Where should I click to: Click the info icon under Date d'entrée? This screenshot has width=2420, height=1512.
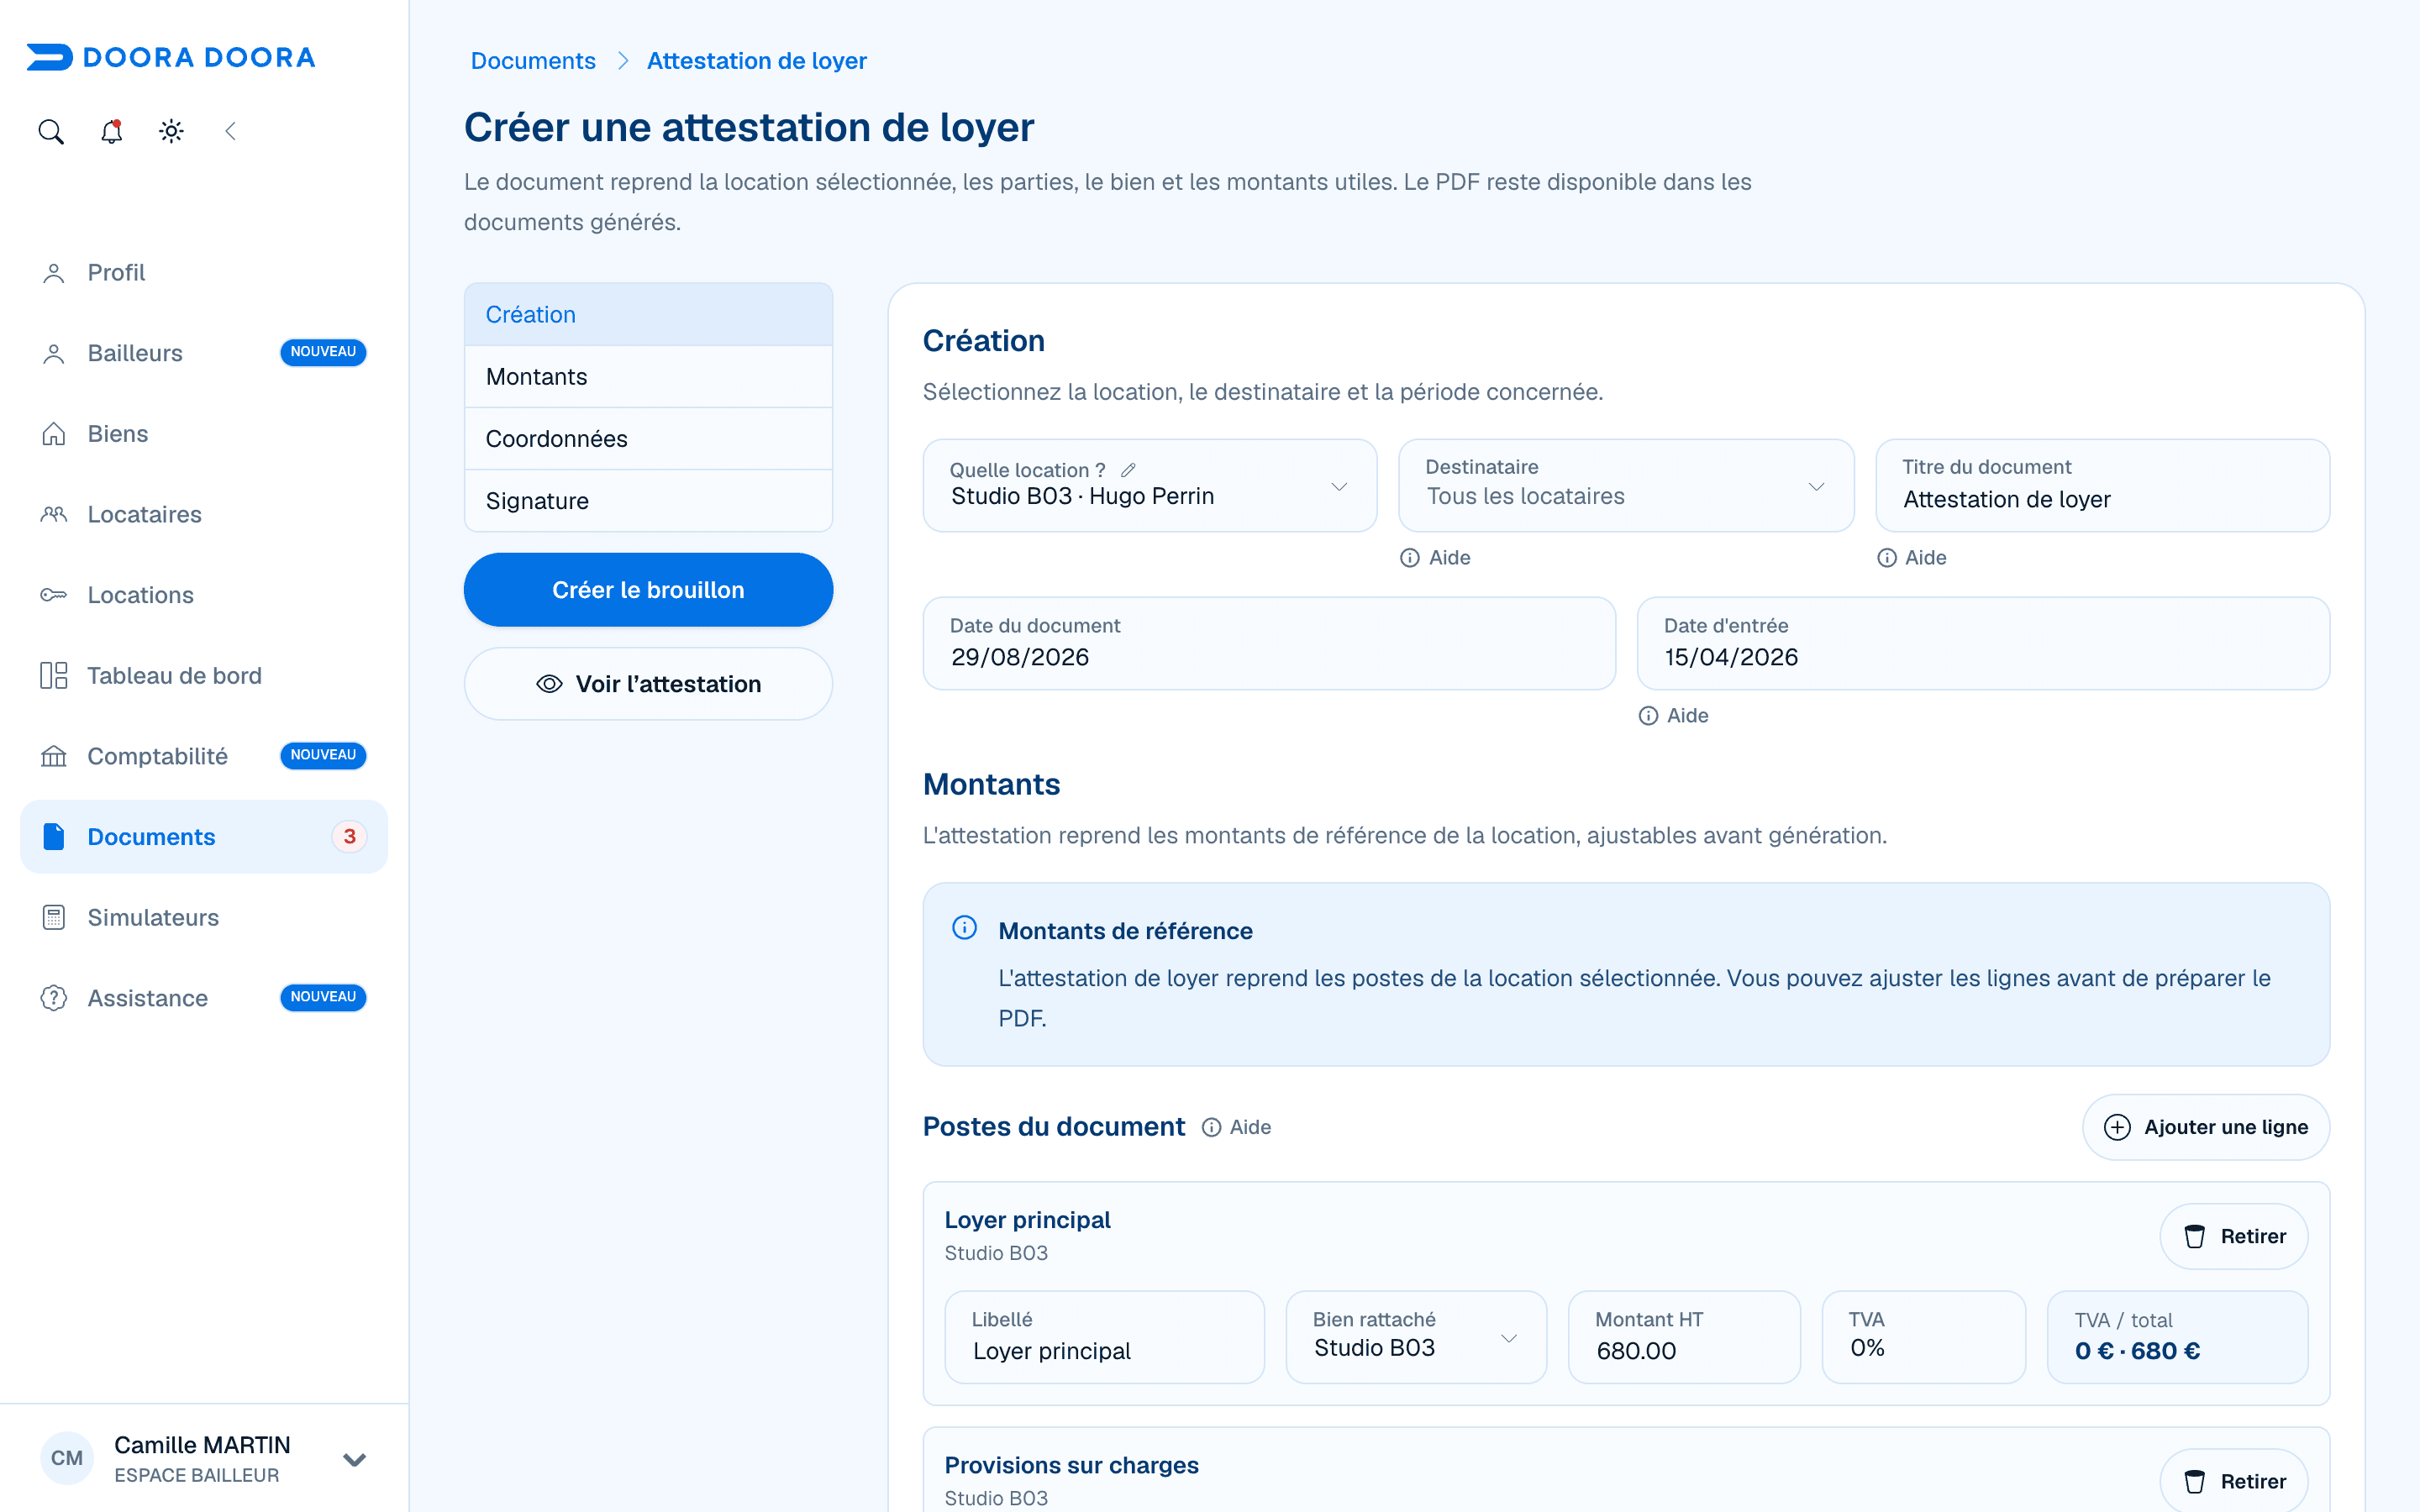tap(1649, 716)
